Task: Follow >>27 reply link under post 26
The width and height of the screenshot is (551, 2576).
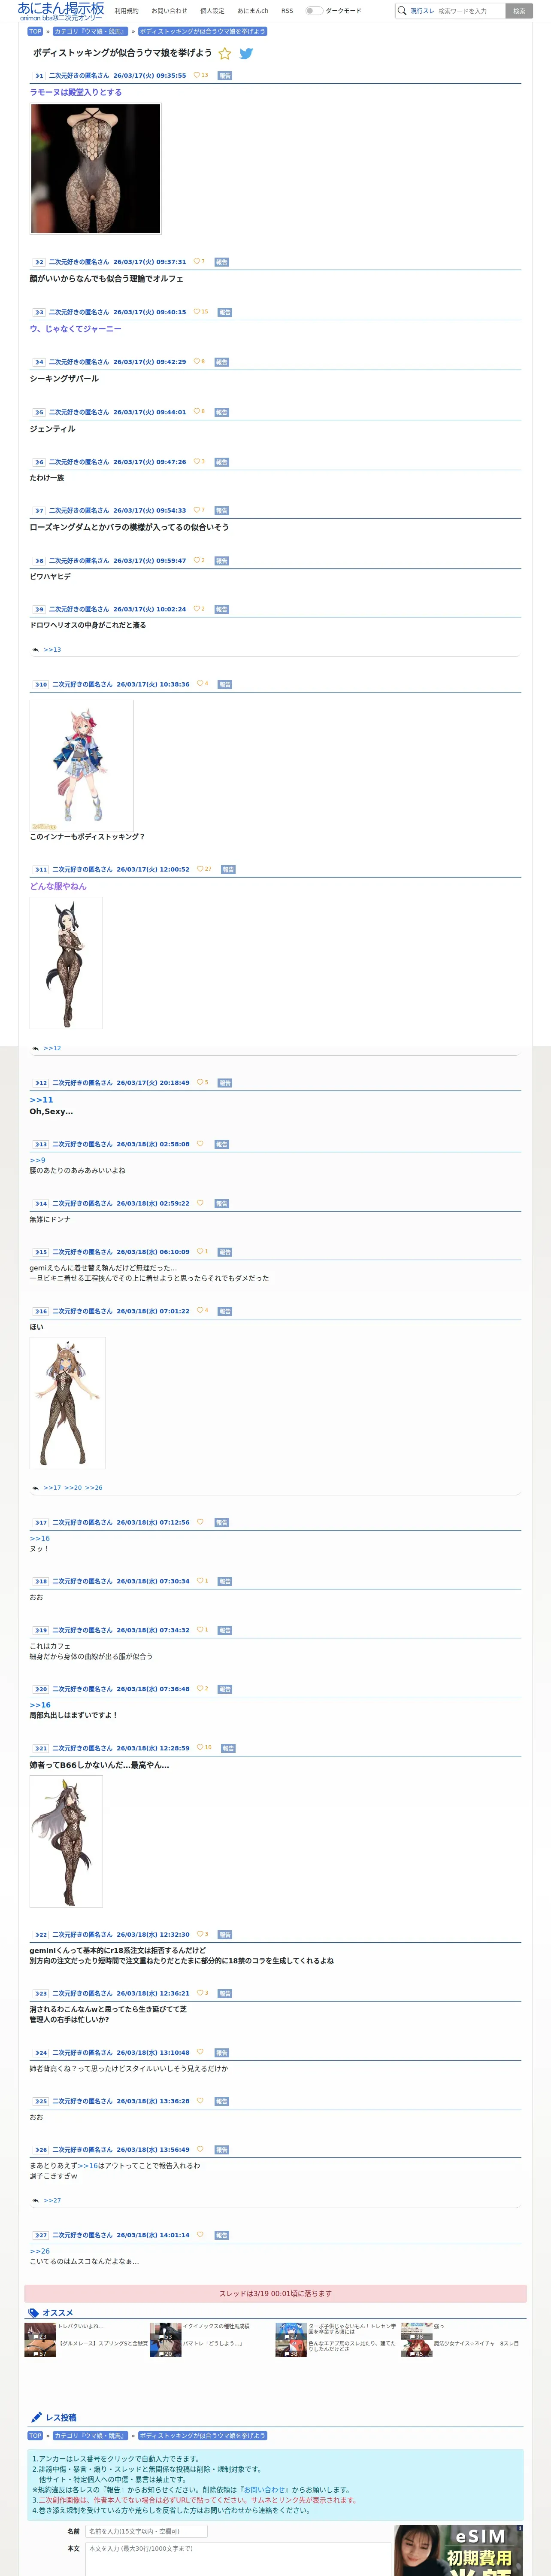Action: point(52,2201)
